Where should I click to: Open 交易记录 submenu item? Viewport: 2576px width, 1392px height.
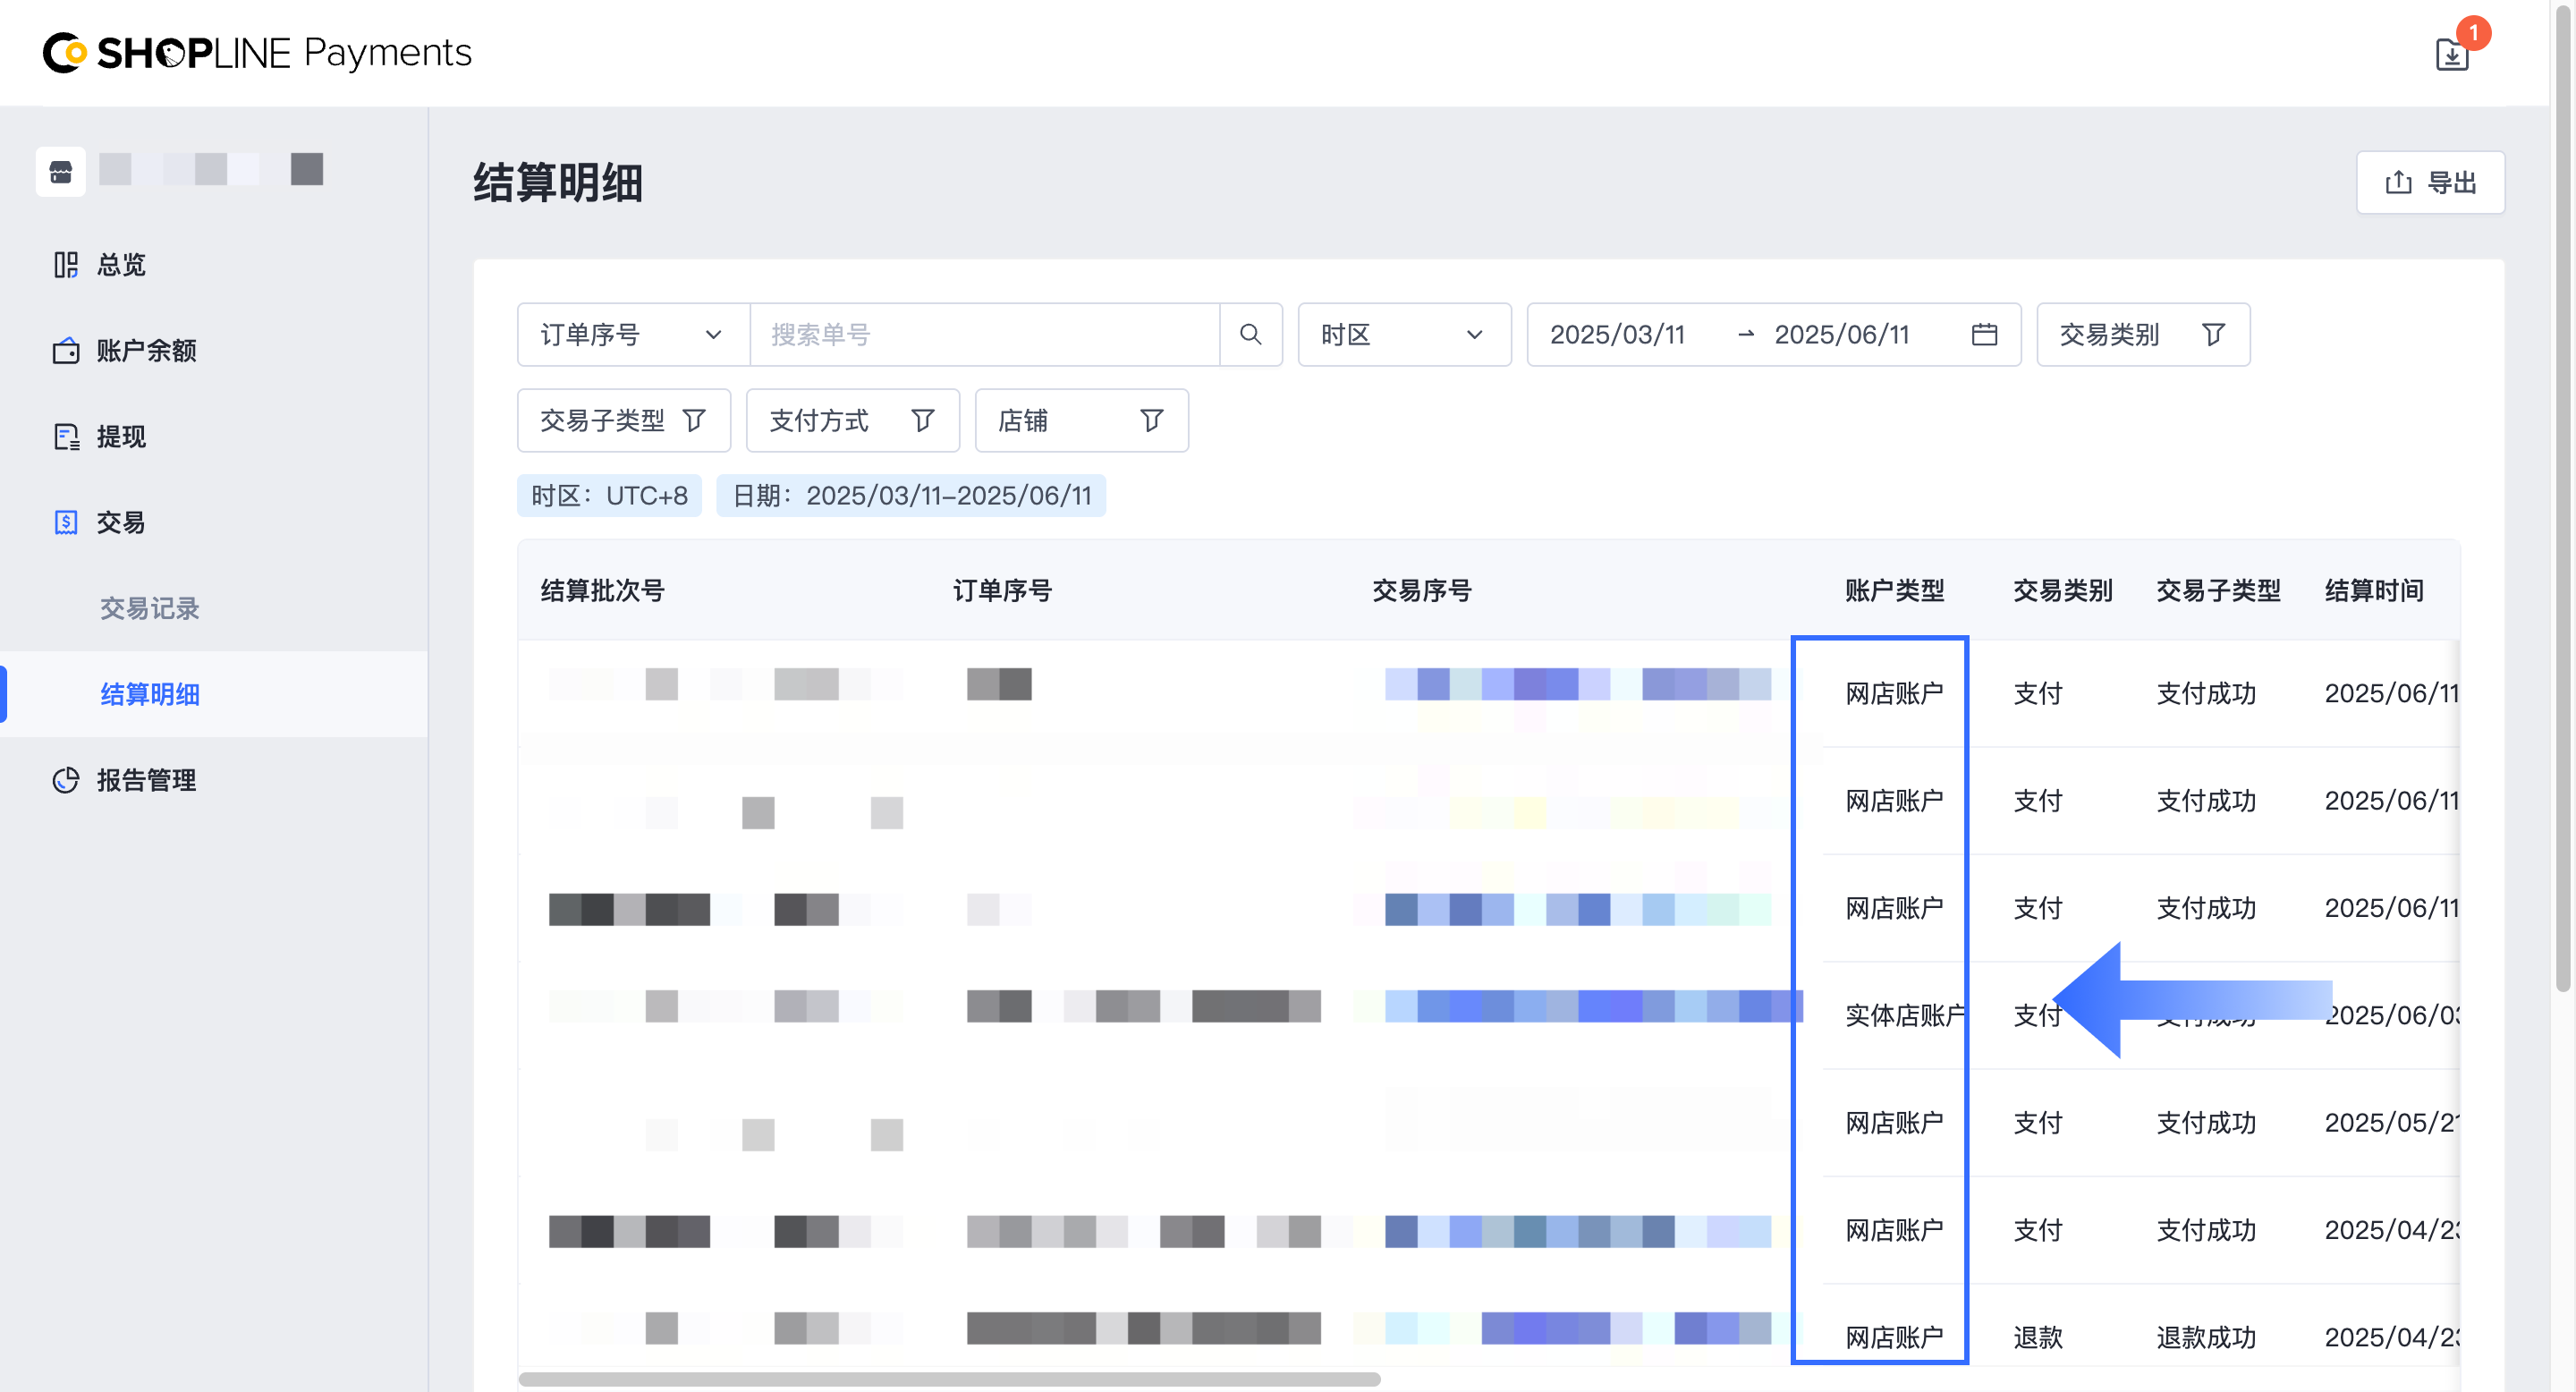pyautogui.click(x=149, y=609)
